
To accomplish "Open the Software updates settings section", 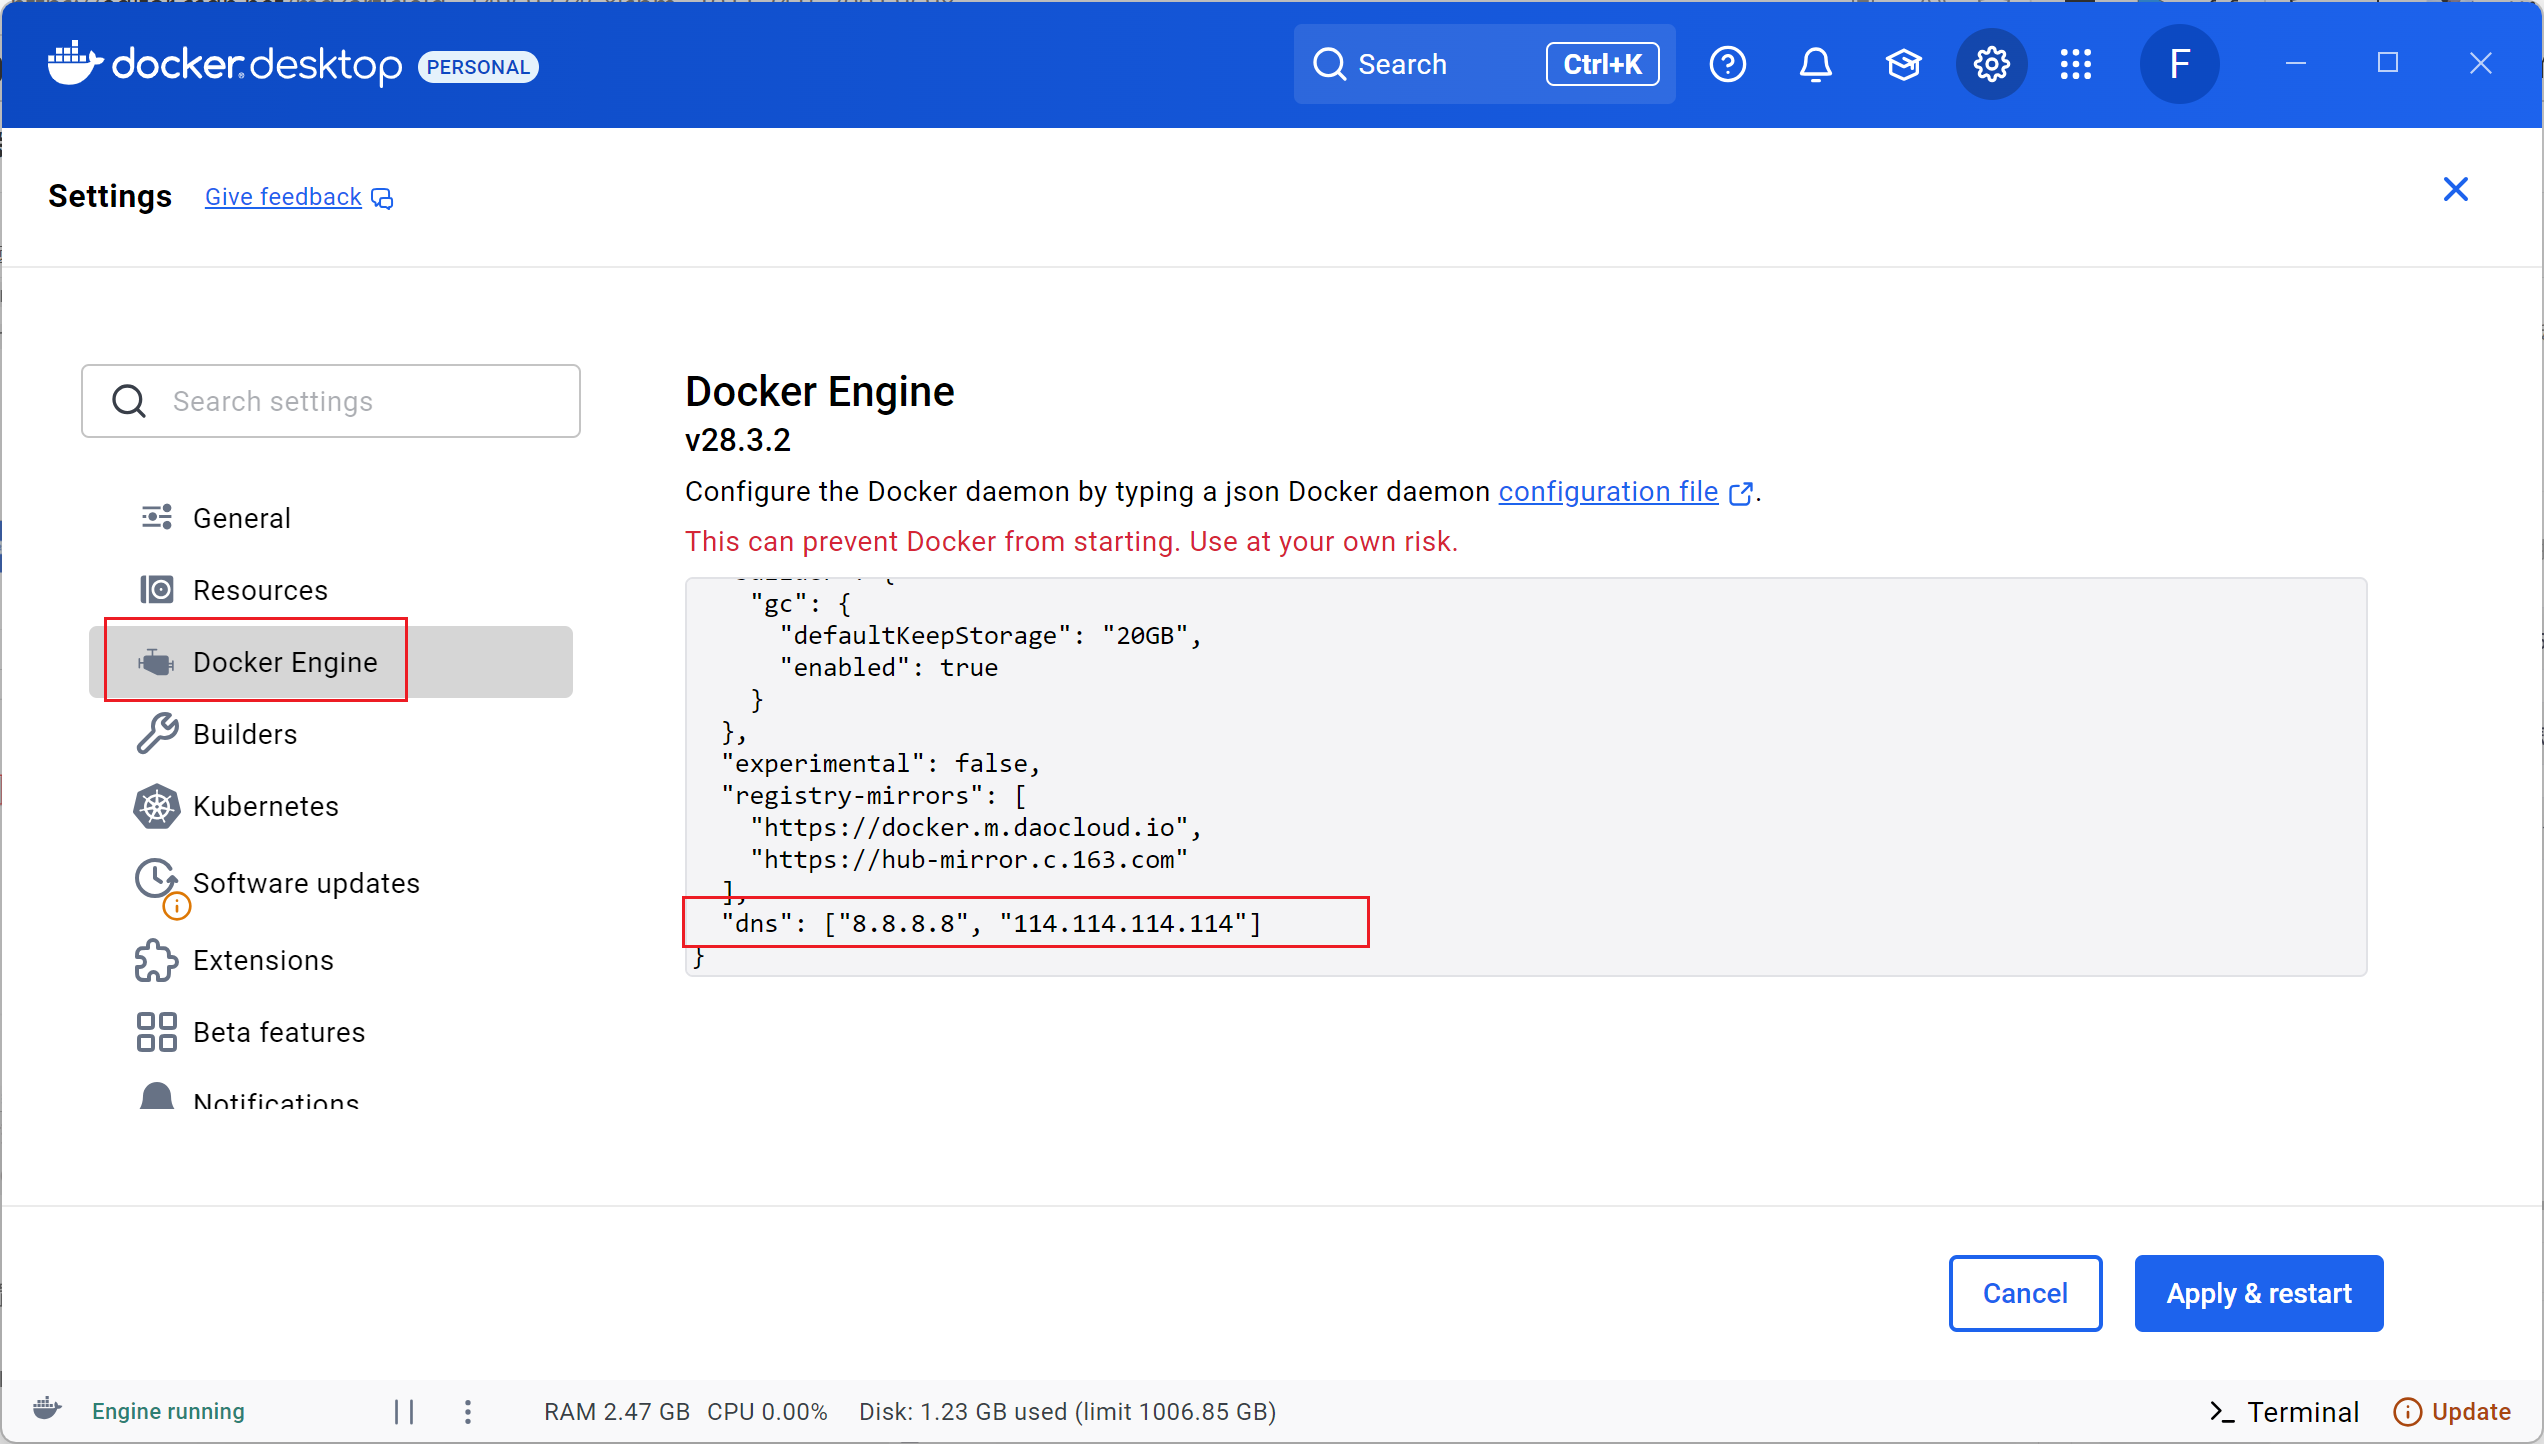I will tap(330, 883).
